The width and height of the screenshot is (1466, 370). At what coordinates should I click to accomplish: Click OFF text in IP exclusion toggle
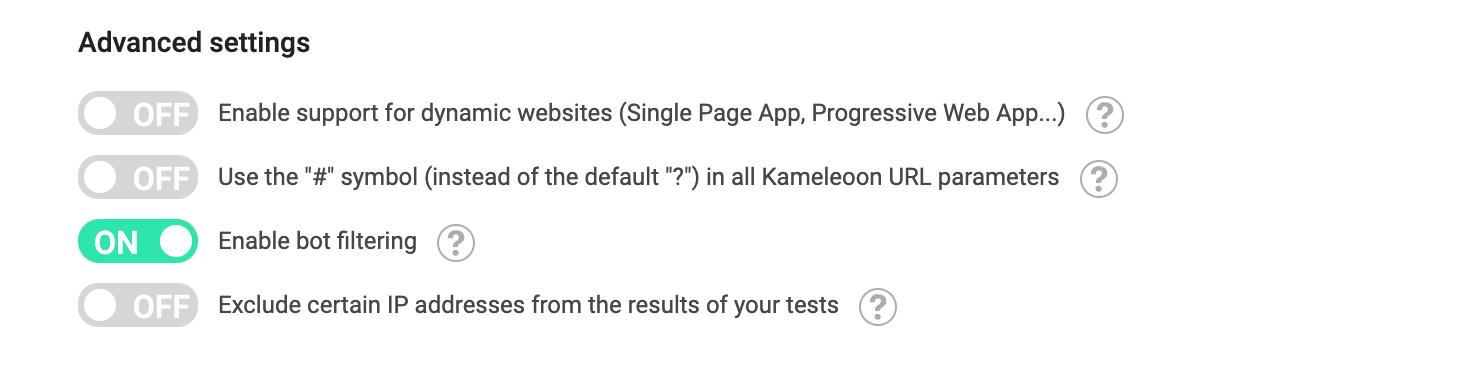[x=161, y=306]
